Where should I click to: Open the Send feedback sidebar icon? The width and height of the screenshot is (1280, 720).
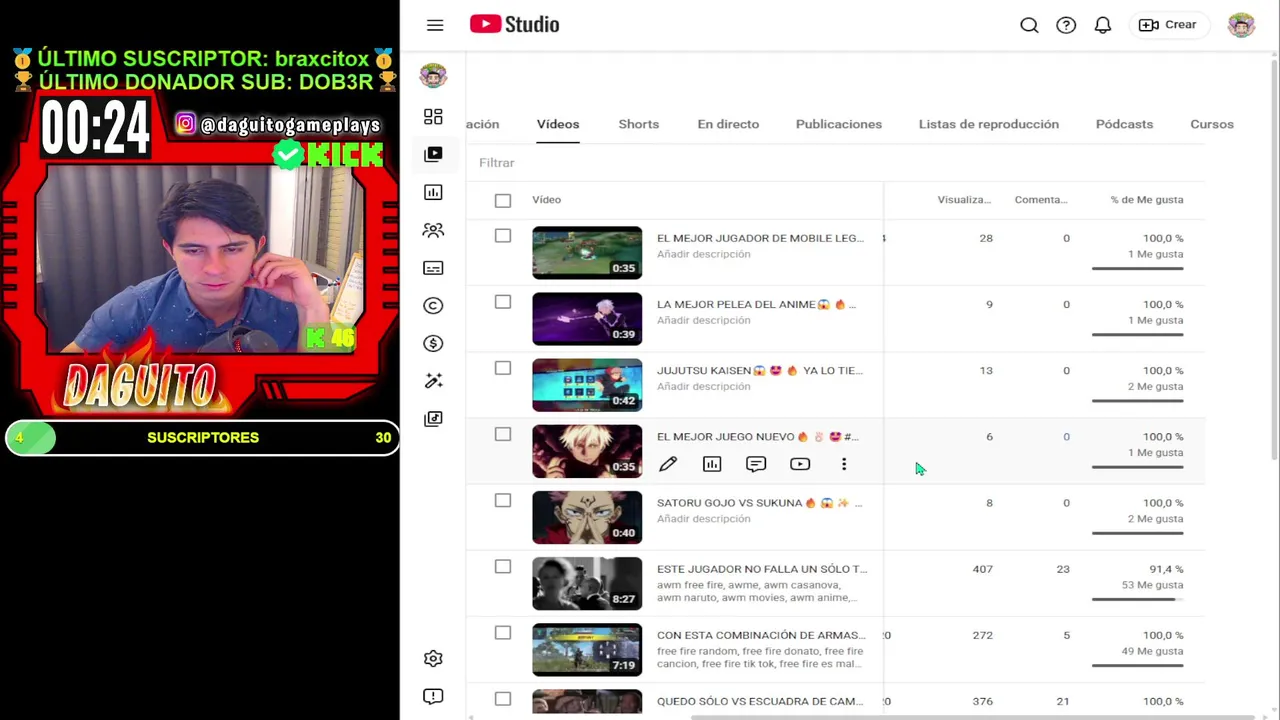click(x=433, y=696)
